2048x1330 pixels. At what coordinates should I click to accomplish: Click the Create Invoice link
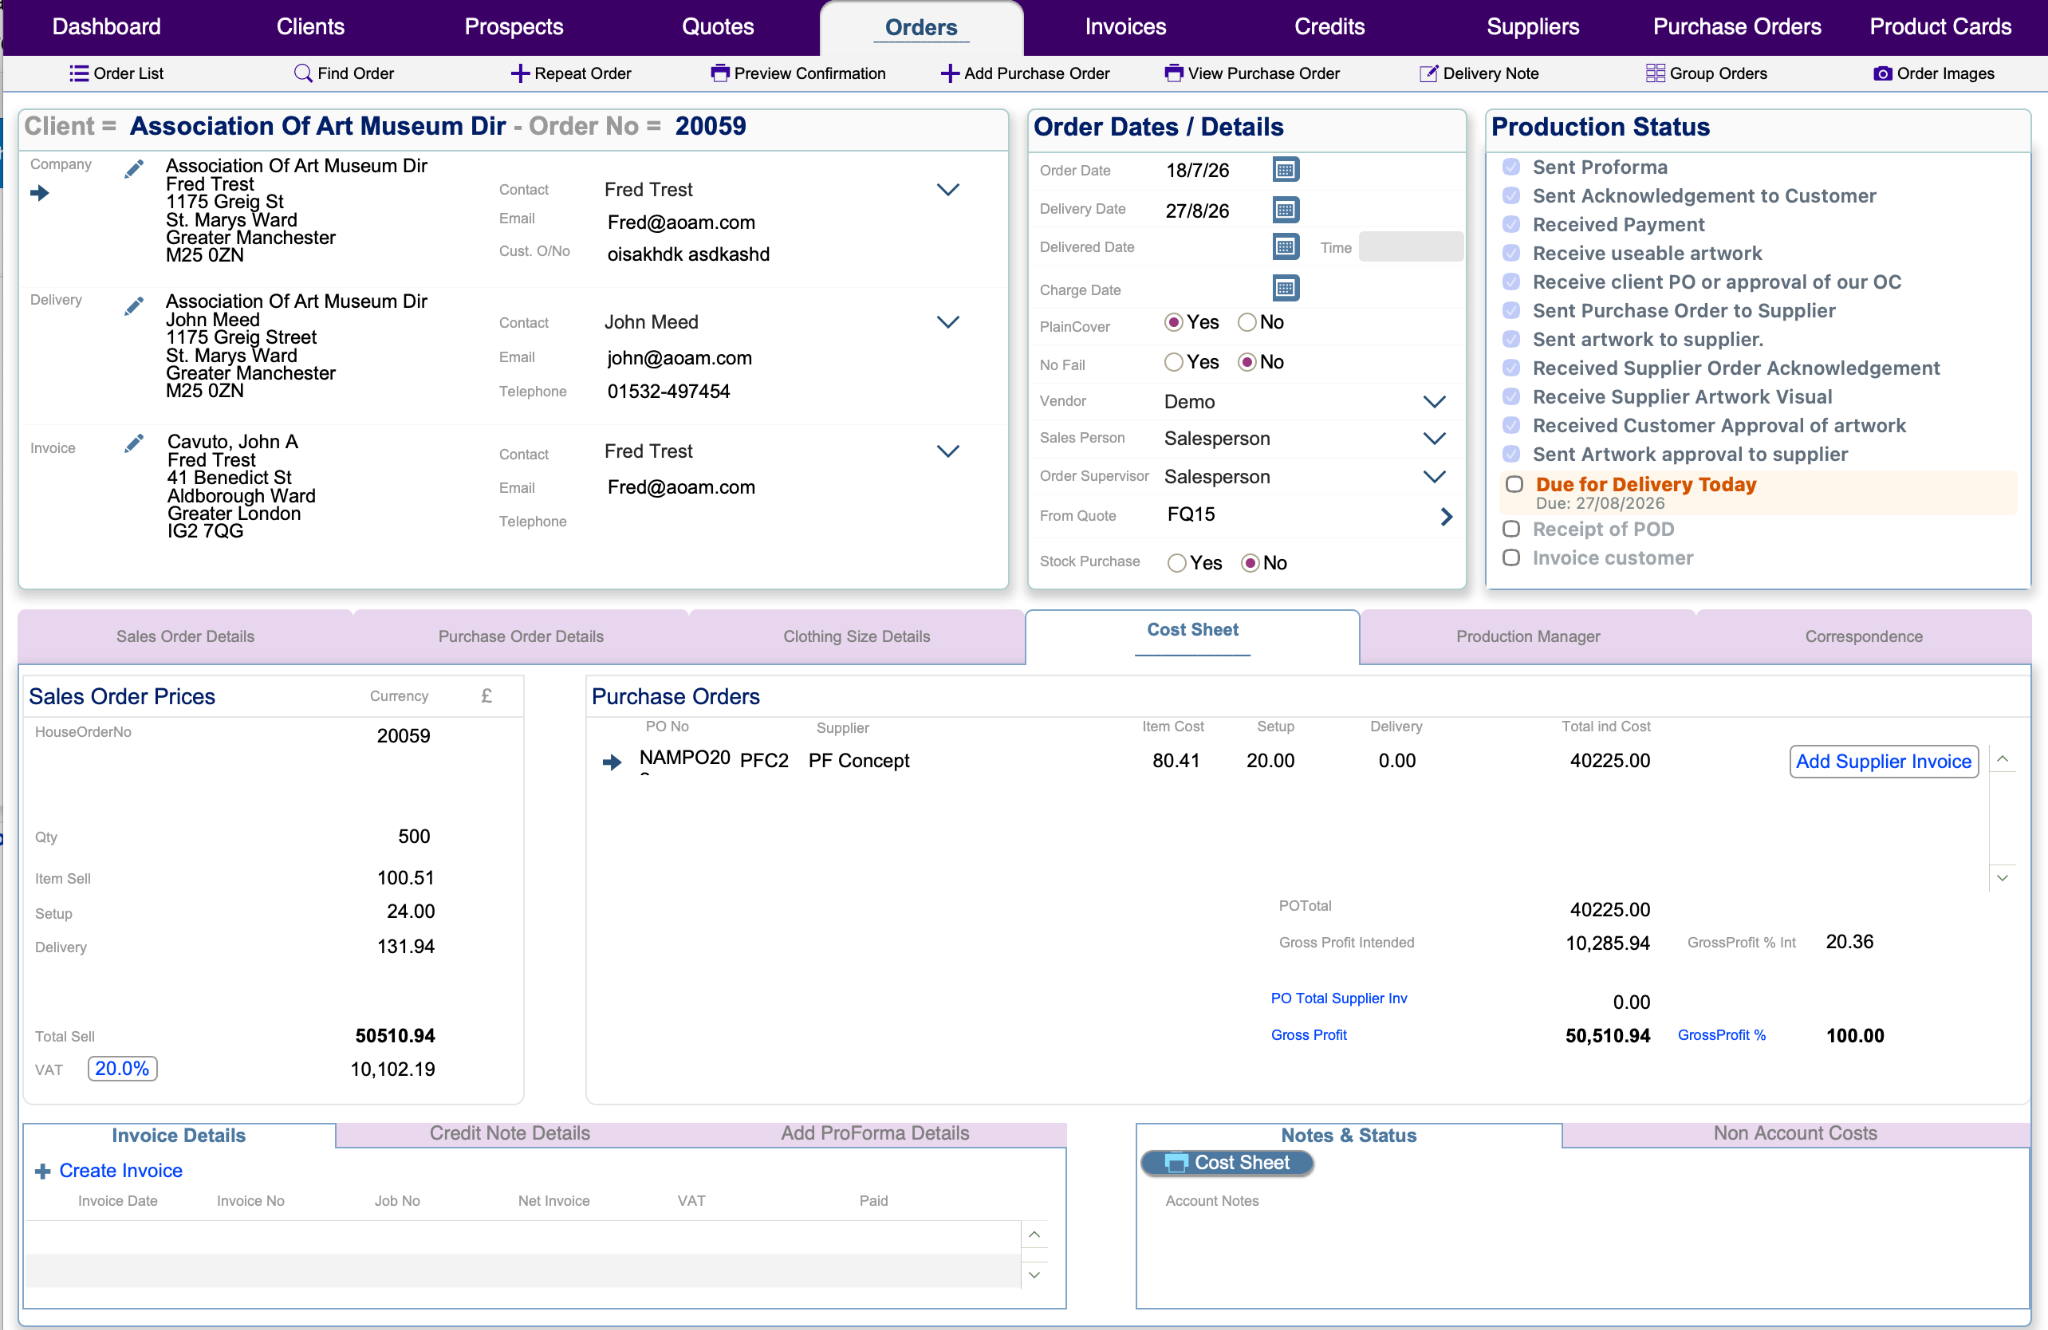coord(121,1171)
